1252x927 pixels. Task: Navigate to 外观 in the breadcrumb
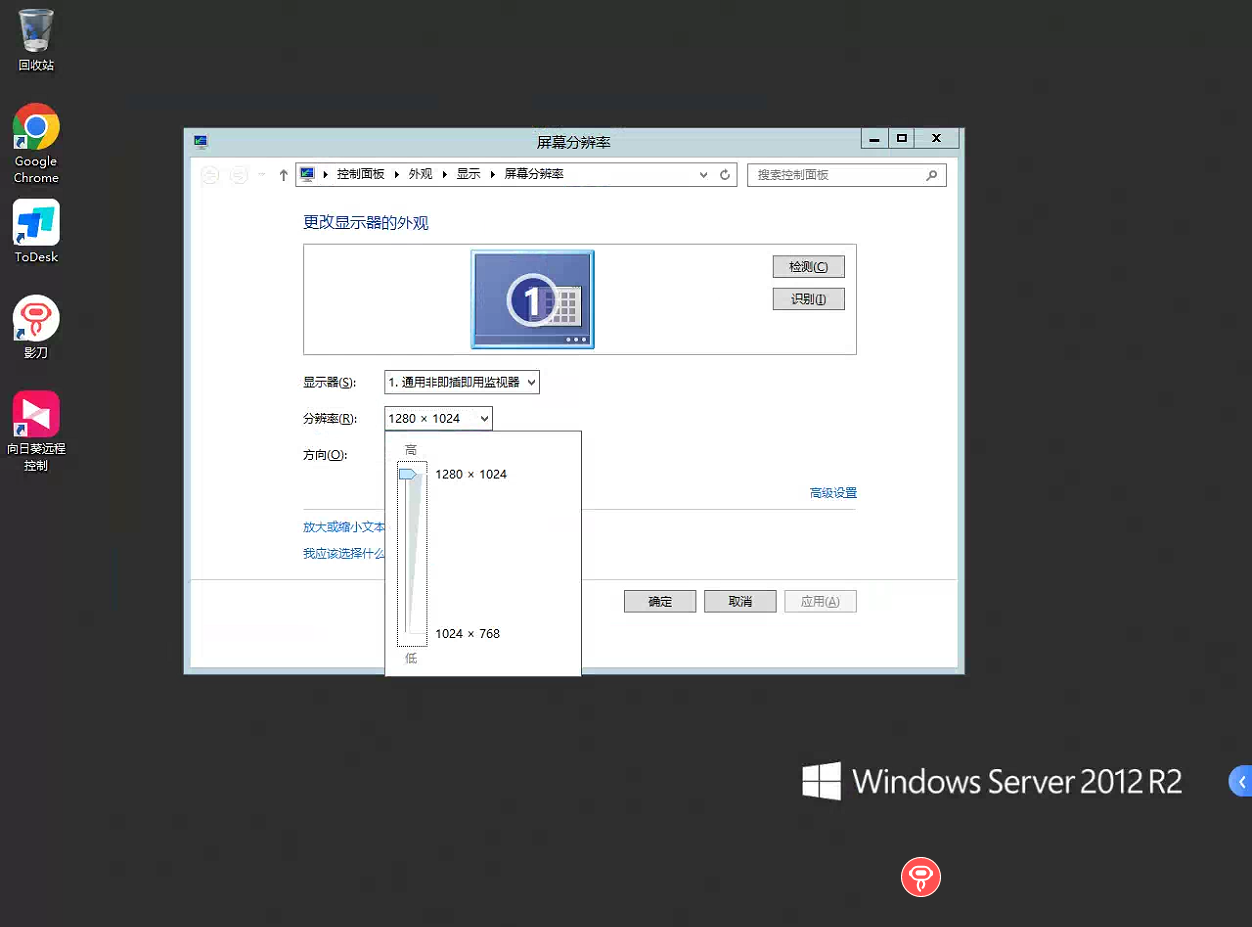coord(420,174)
